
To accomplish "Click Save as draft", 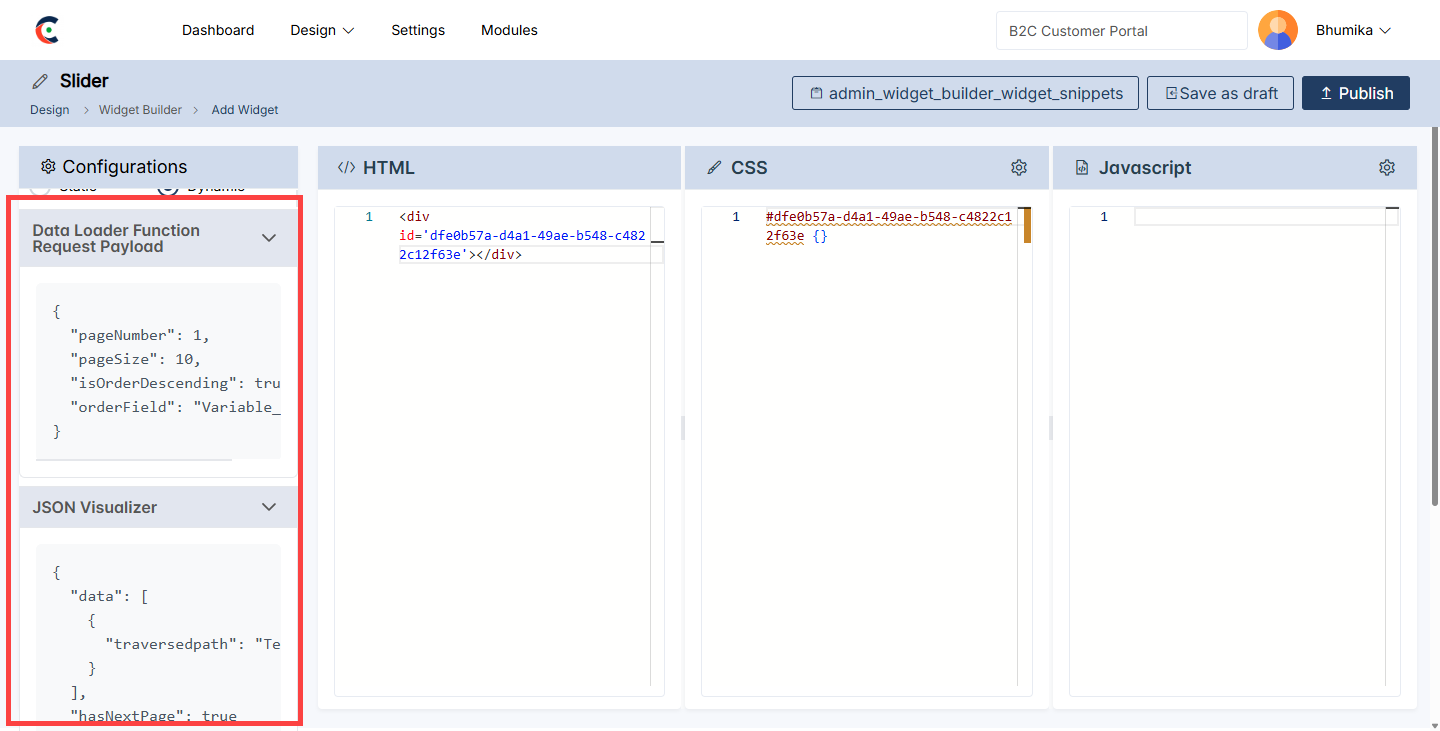I will [1220, 93].
